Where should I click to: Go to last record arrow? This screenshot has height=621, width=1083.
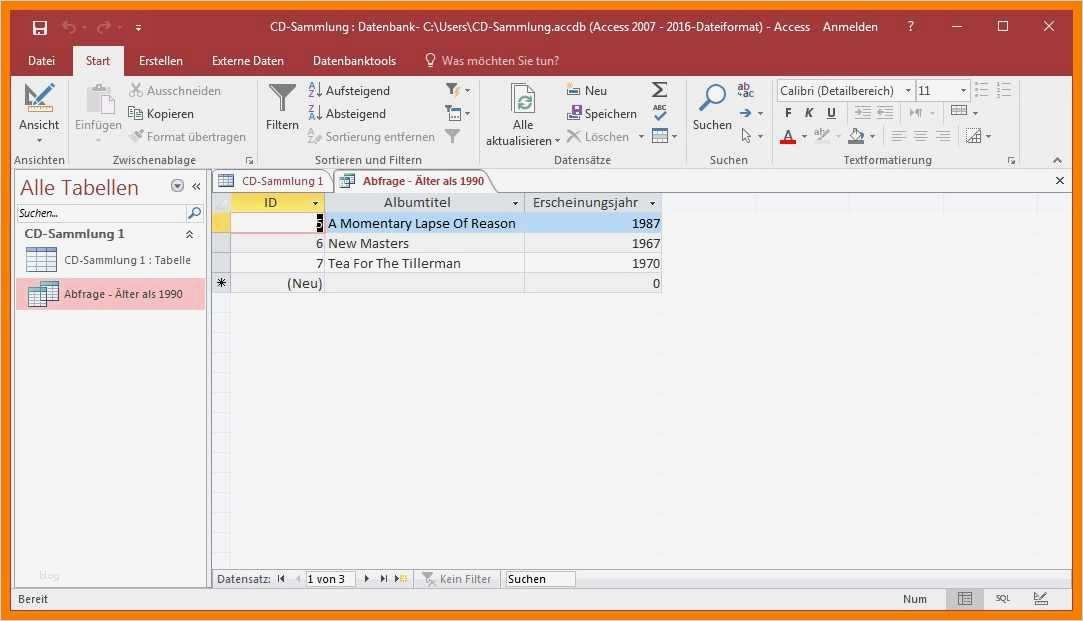383,579
